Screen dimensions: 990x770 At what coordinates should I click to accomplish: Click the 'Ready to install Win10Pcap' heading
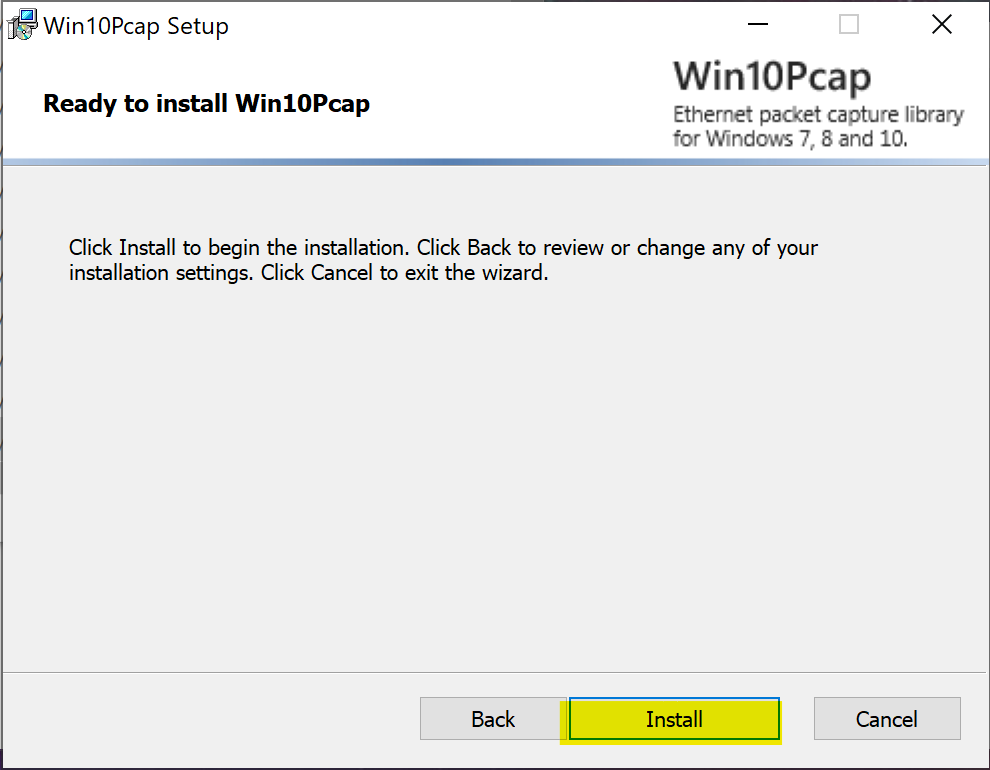pyautogui.click(x=206, y=104)
